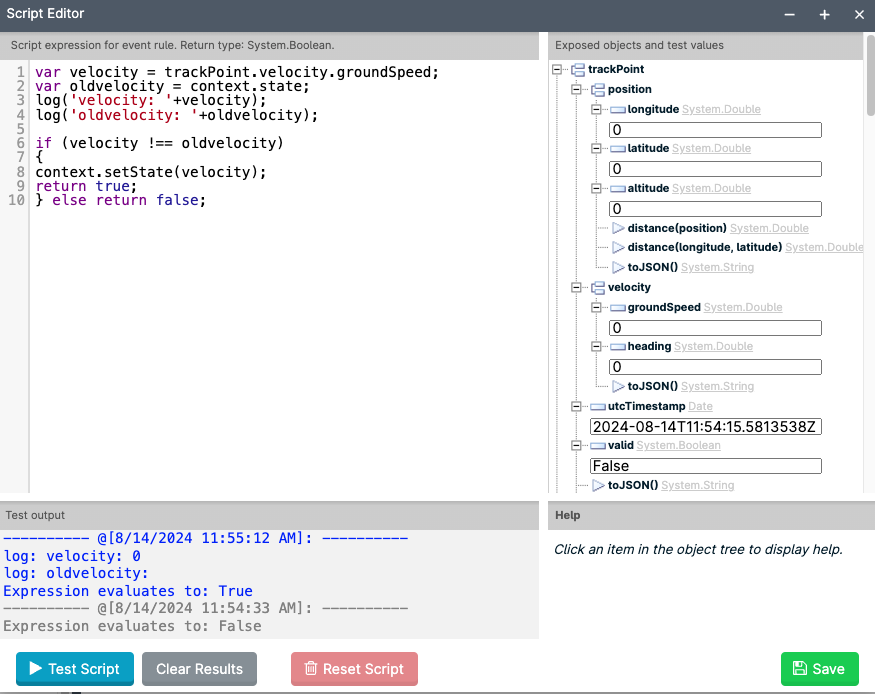Screen dimensions: 875x694
Task: Click System.Double type link next to longitude
Action: click(721, 109)
